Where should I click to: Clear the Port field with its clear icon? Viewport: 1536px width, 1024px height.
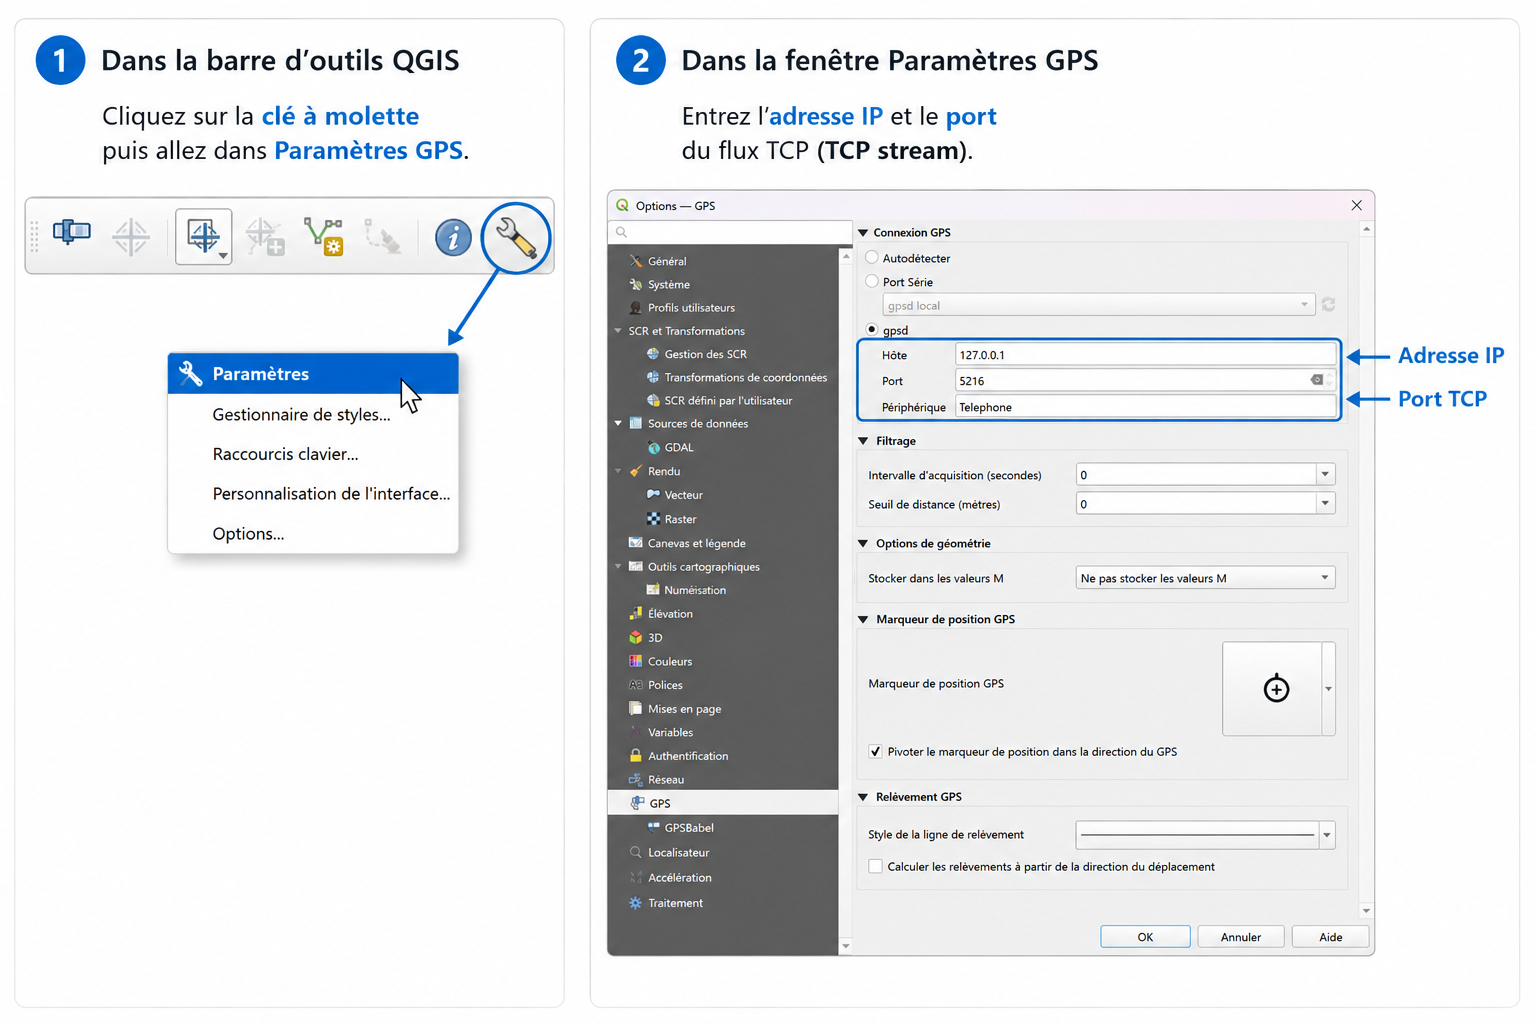click(x=1317, y=380)
